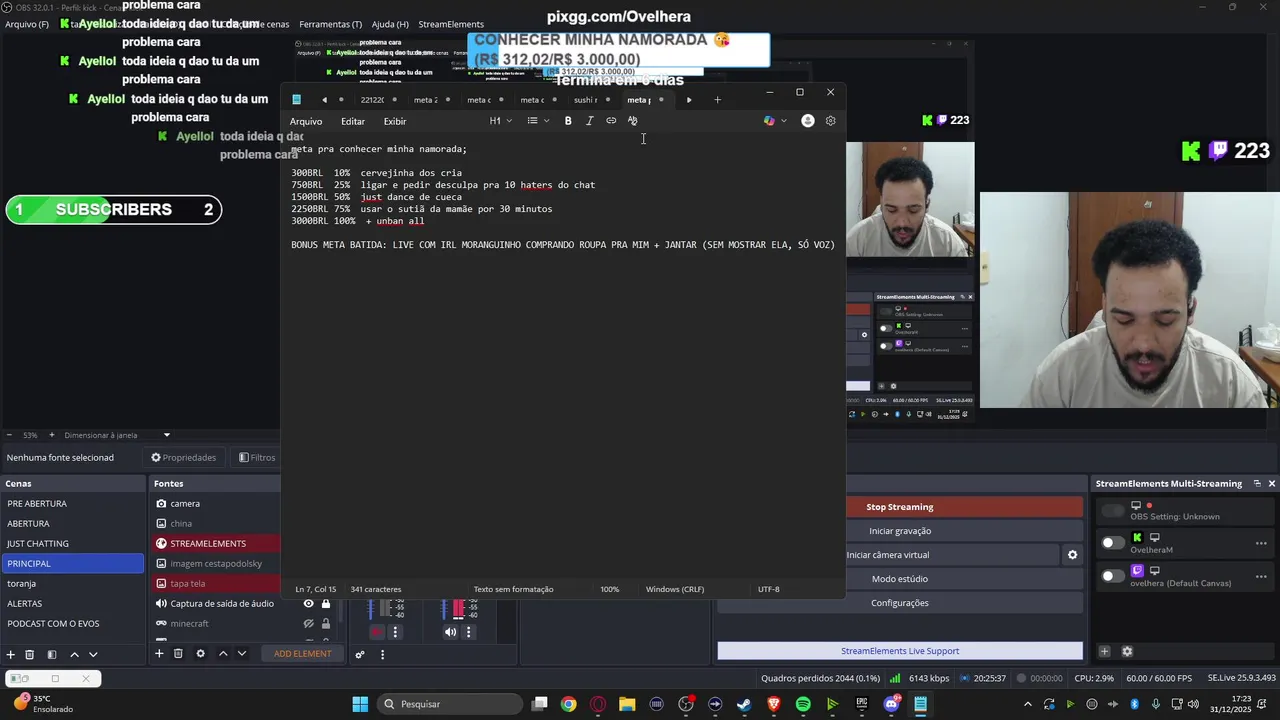Switch to 22122 Notepad tab
The height and width of the screenshot is (720, 1280).
(x=372, y=100)
